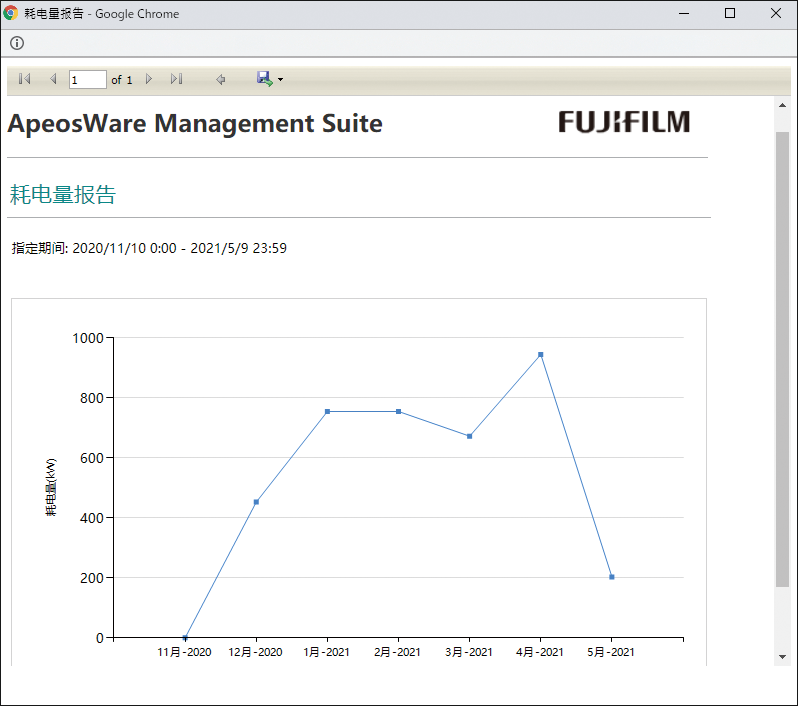Click the scrollbar down arrow
Screen dimensions: 798x706
click(782, 657)
